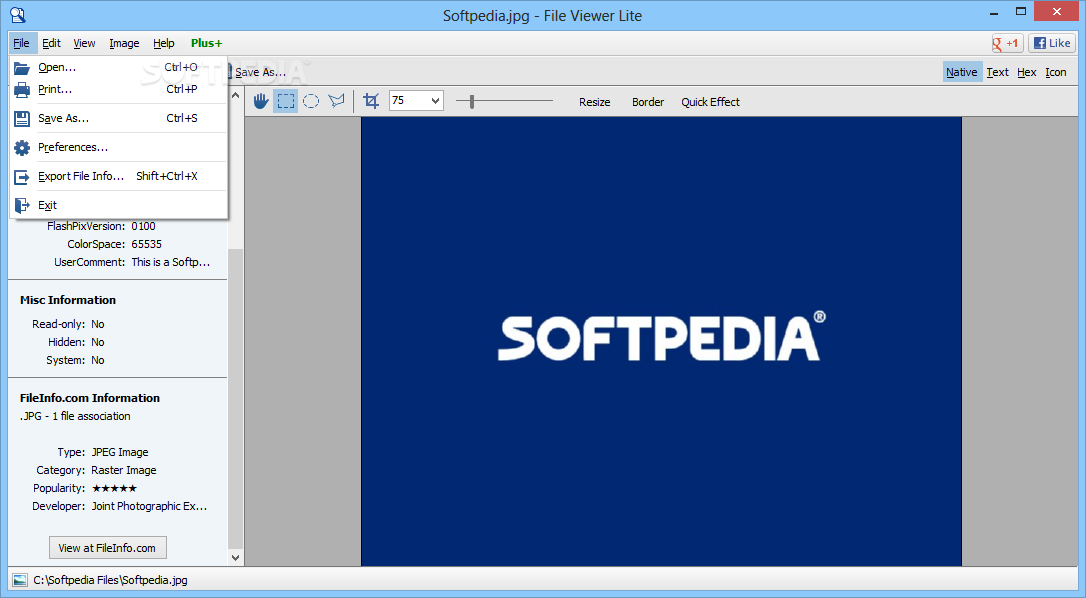Switch to the Hex view tab
This screenshot has width=1086, height=598.
(1026, 72)
